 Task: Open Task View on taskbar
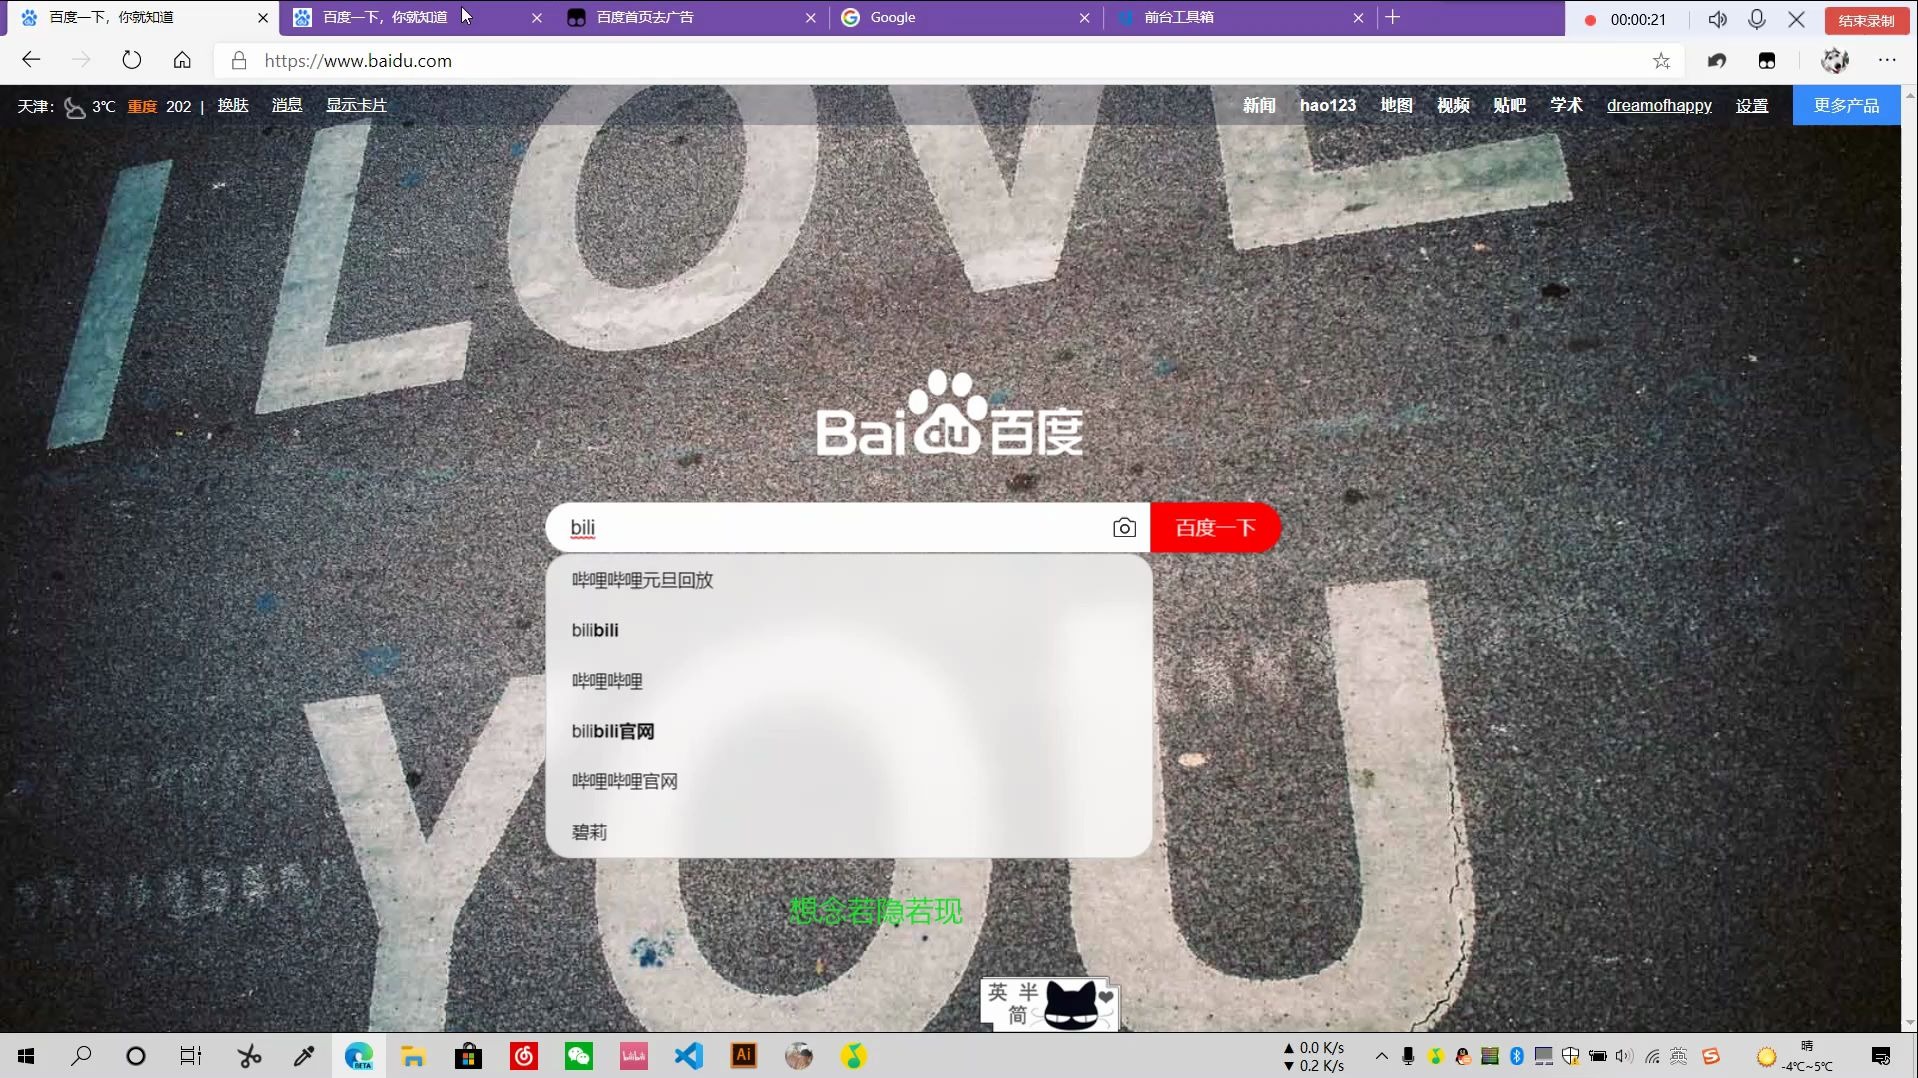tap(190, 1056)
